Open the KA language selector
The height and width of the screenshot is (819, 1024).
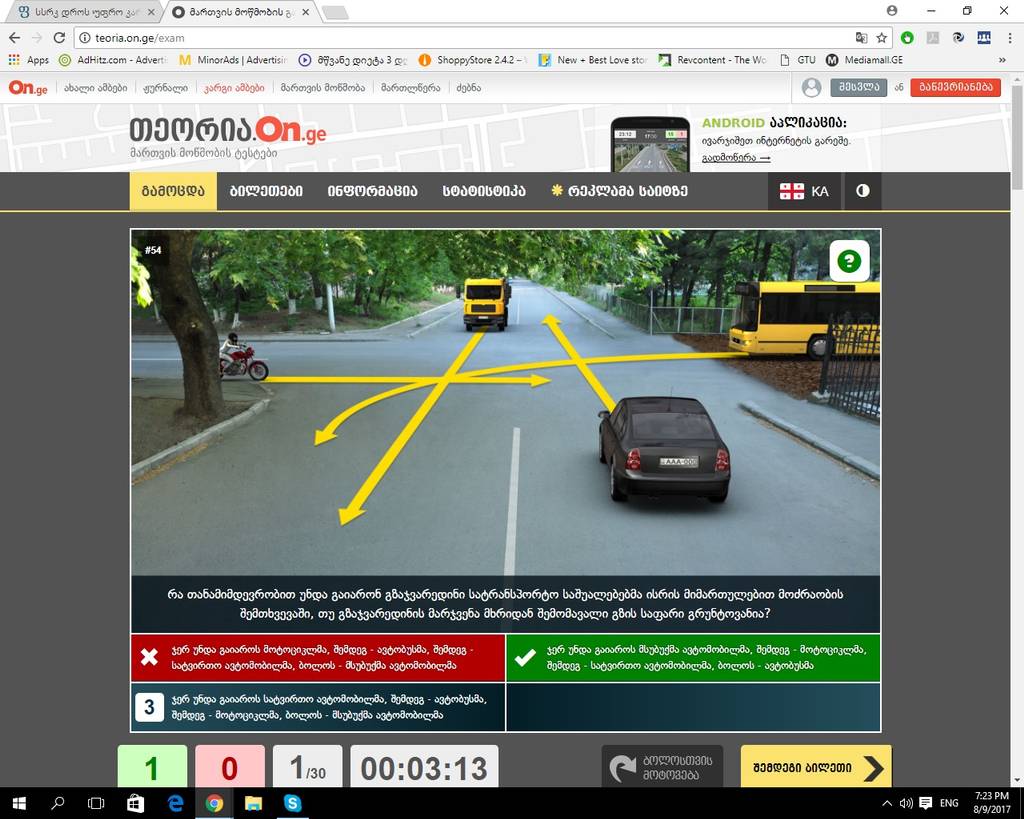(x=805, y=191)
